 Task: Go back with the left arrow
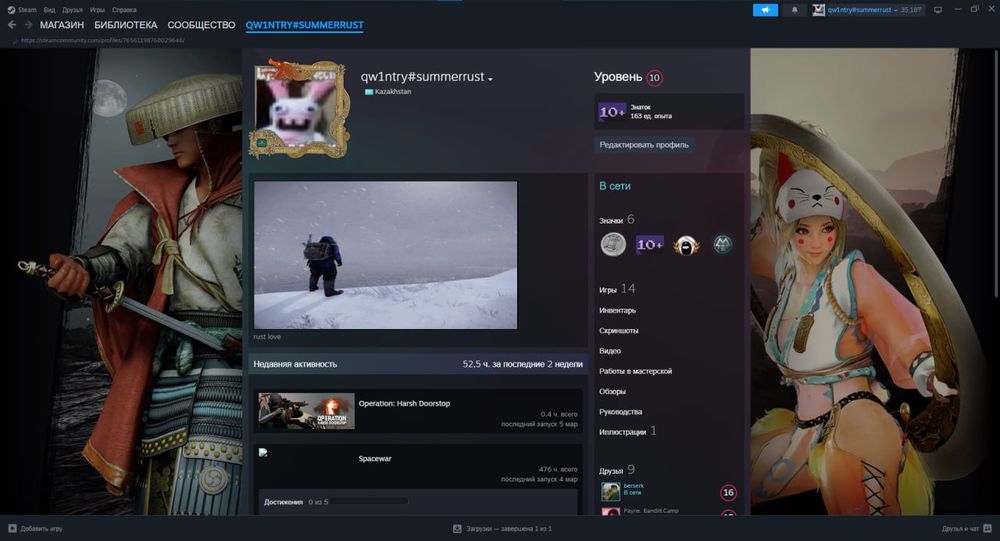click(11, 25)
